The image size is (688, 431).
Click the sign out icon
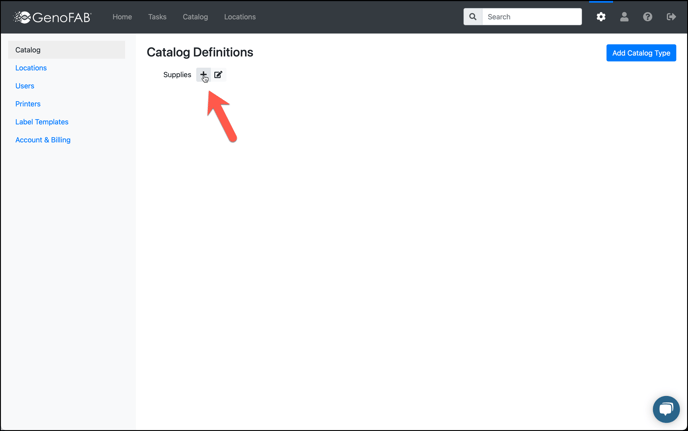[671, 17]
